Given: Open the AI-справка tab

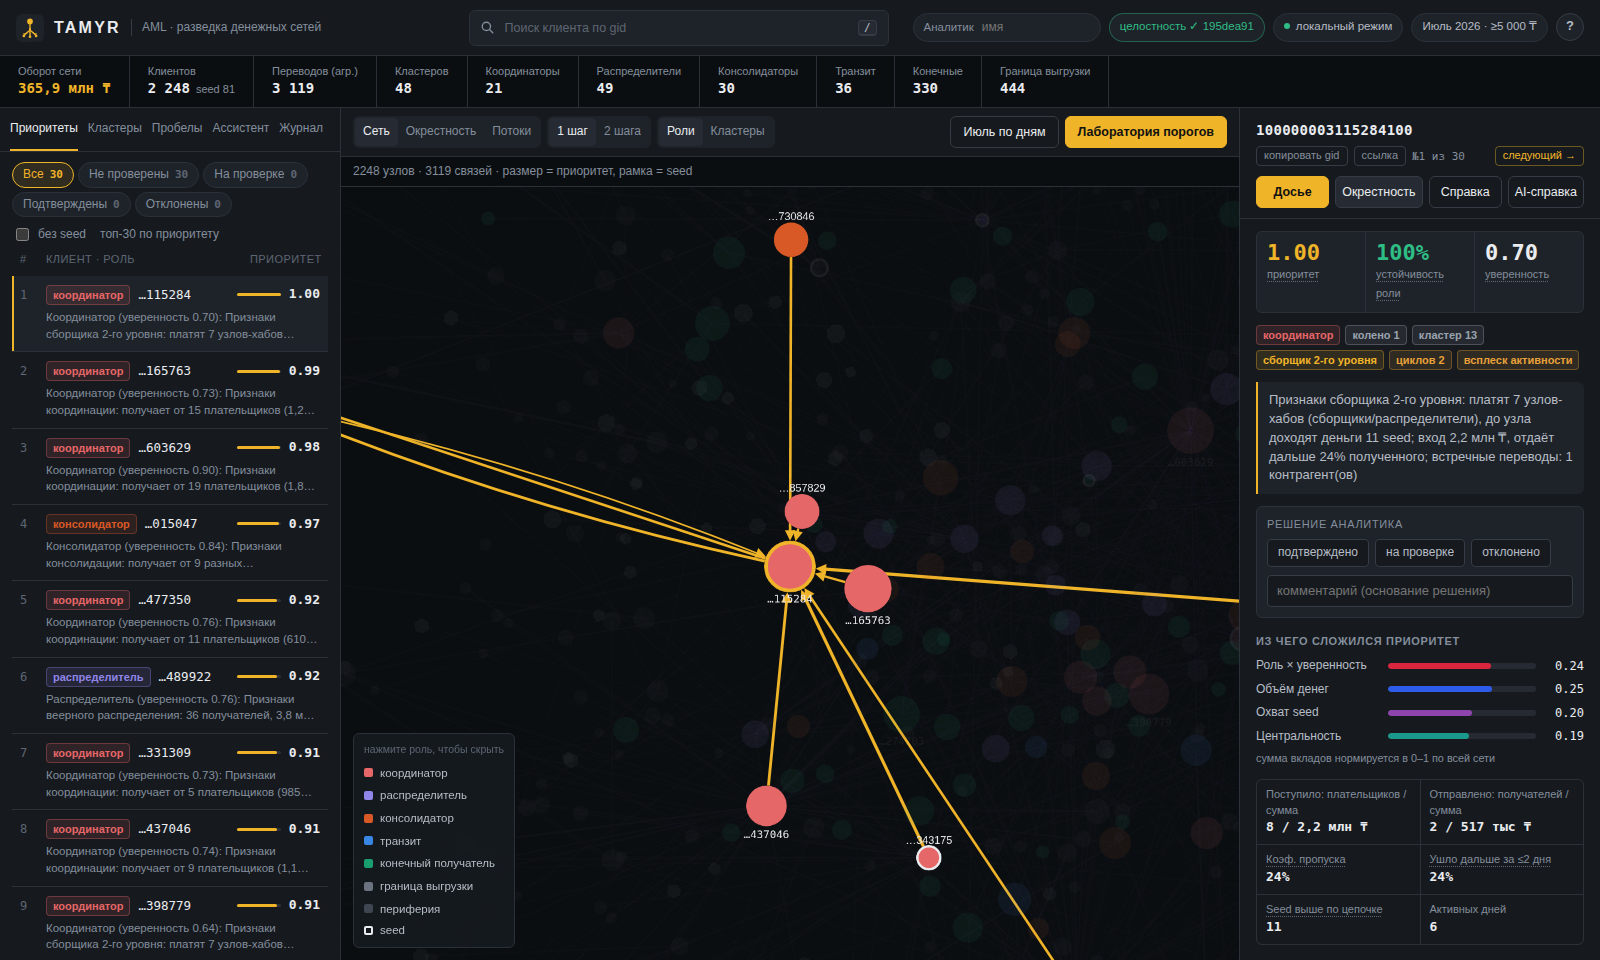Looking at the screenshot, I should [1545, 192].
